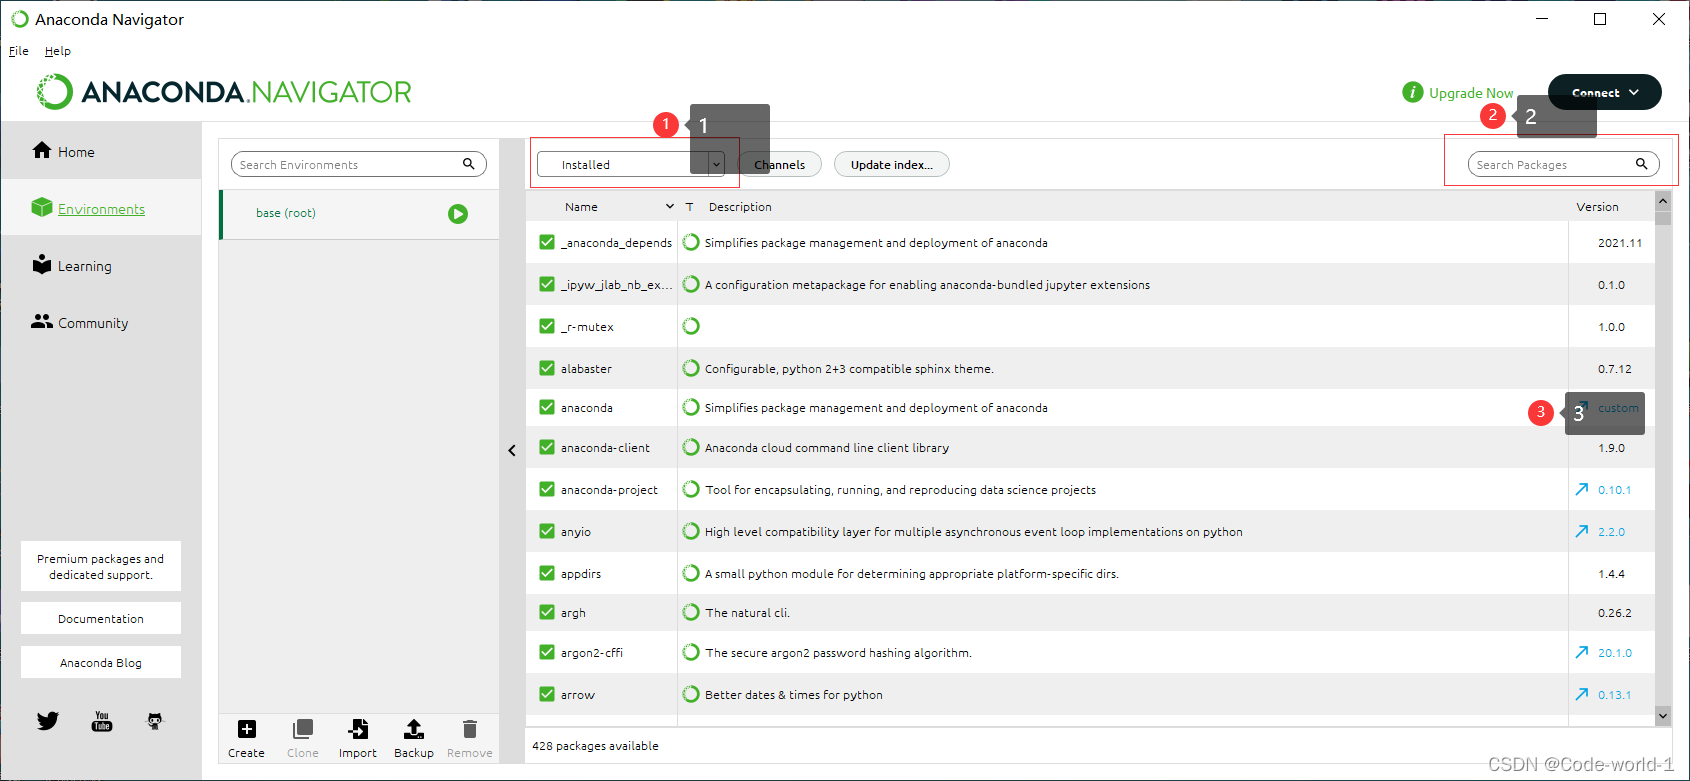Switch to the Learning tab
The height and width of the screenshot is (781, 1690).
point(101,265)
